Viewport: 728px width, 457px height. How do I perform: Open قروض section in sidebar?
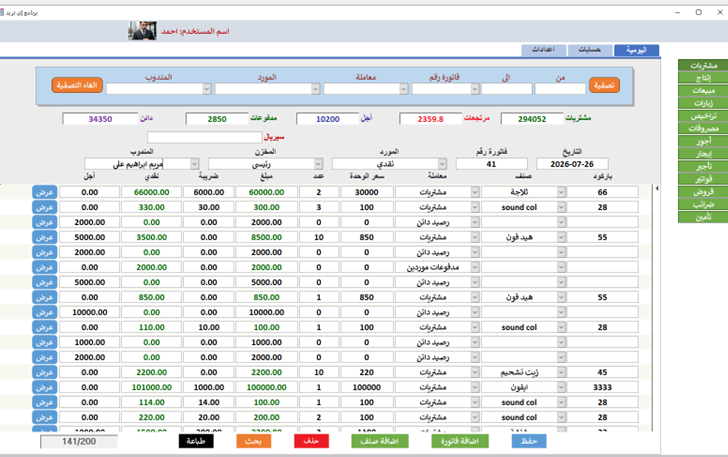[x=703, y=191]
